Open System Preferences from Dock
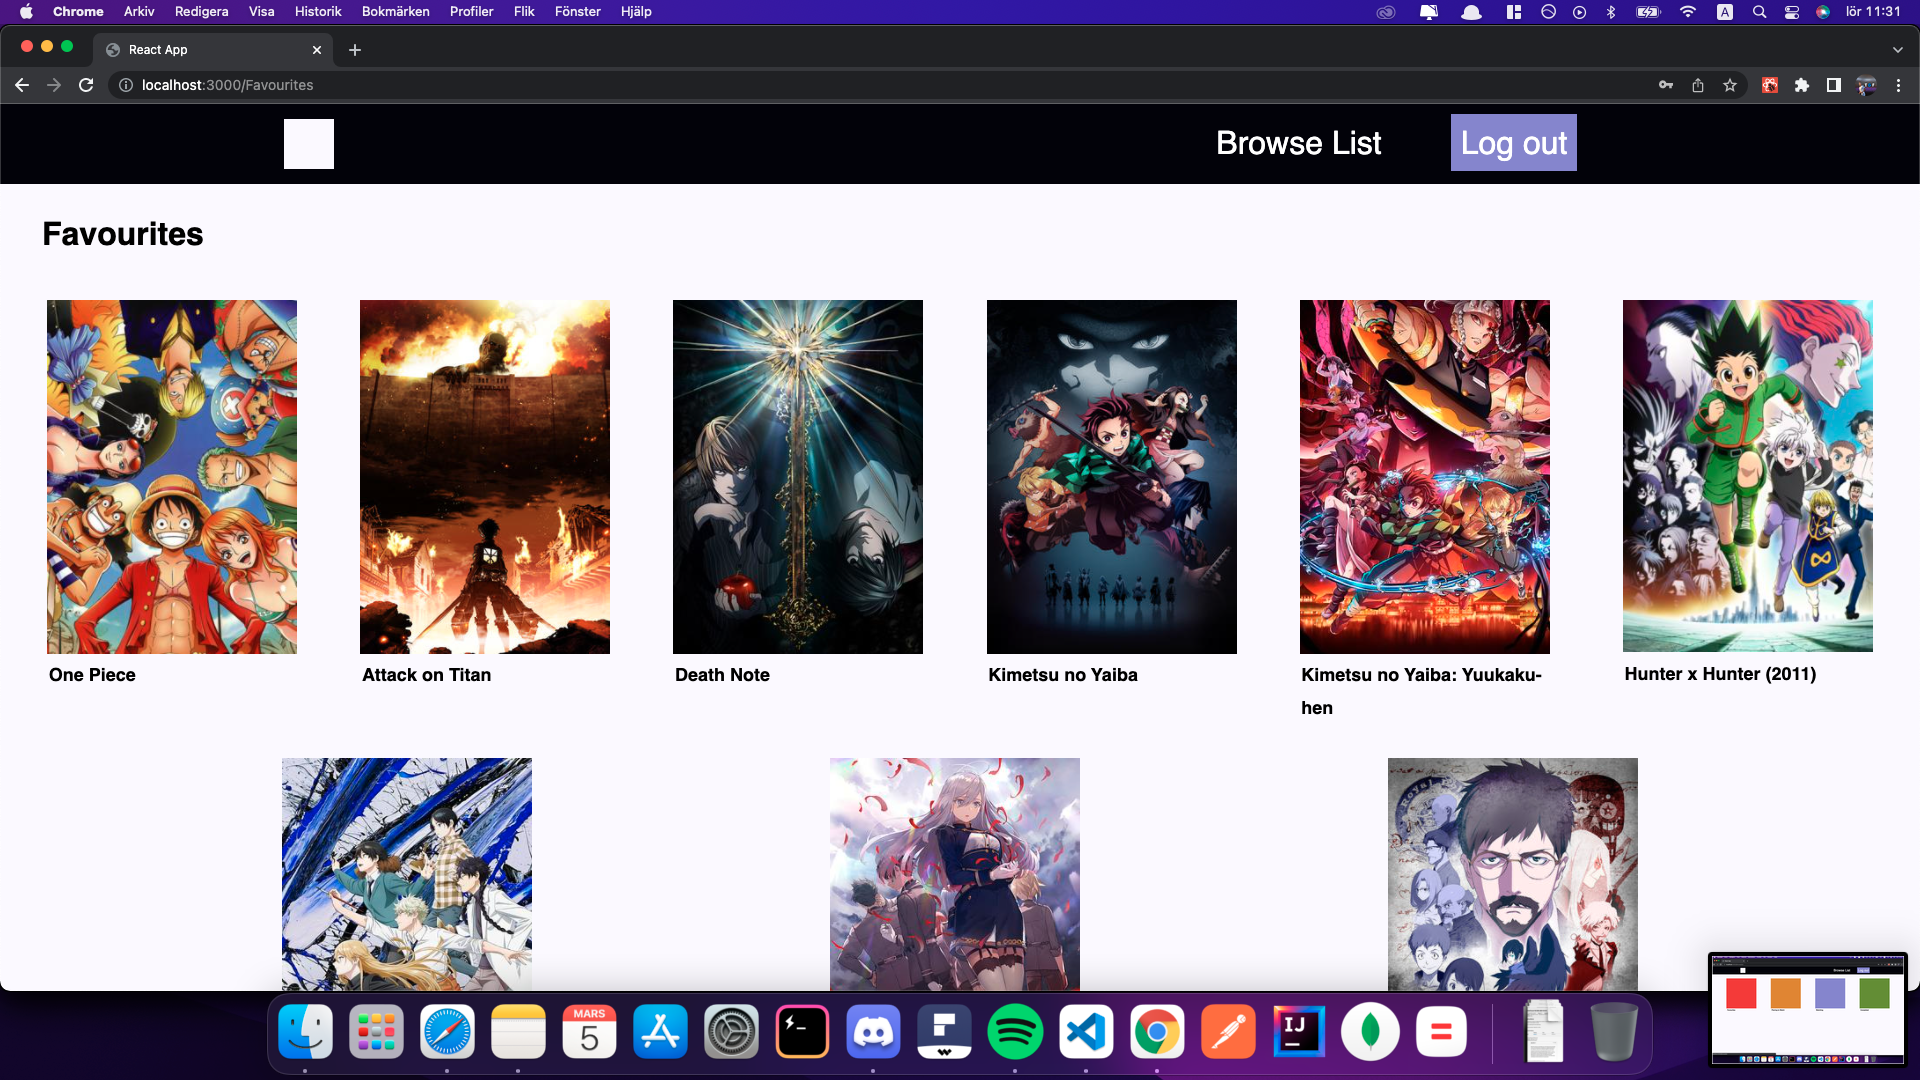 point(731,1032)
